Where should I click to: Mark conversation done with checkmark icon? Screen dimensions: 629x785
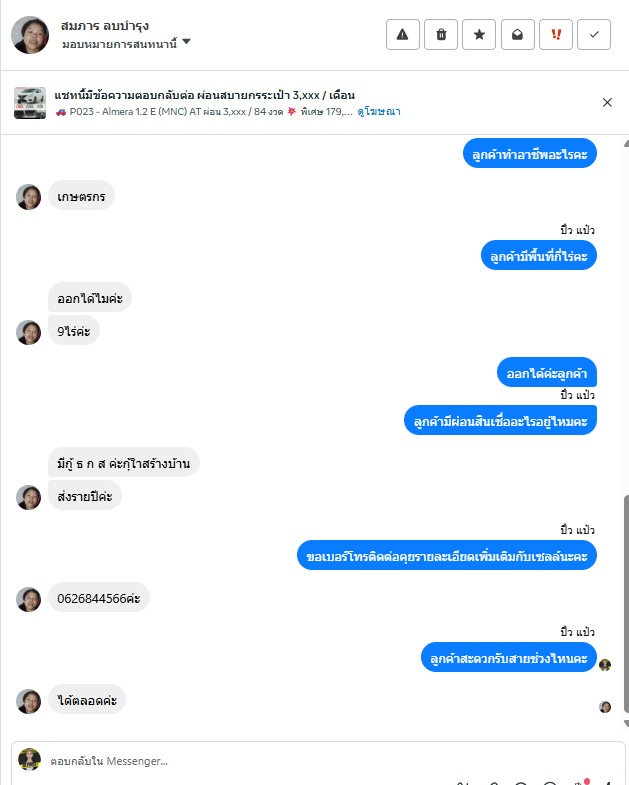click(594, 35)
